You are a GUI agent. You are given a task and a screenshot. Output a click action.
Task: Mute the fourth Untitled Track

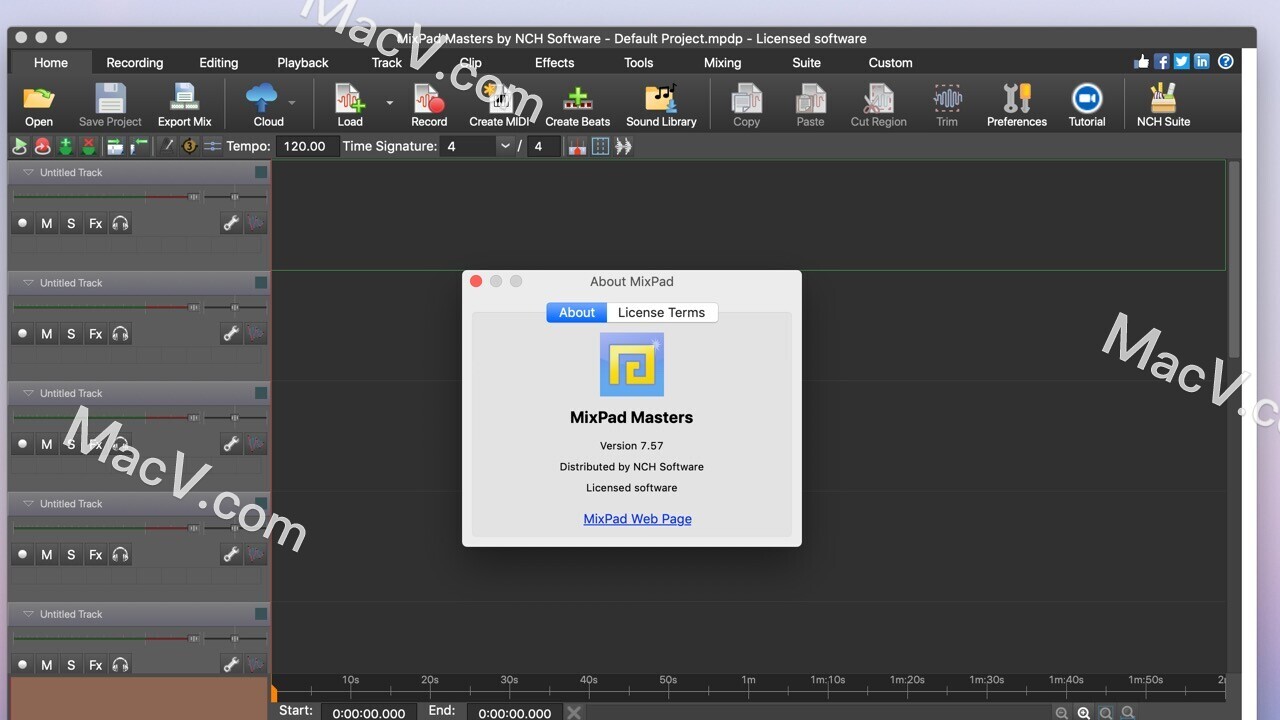point(46,555)
